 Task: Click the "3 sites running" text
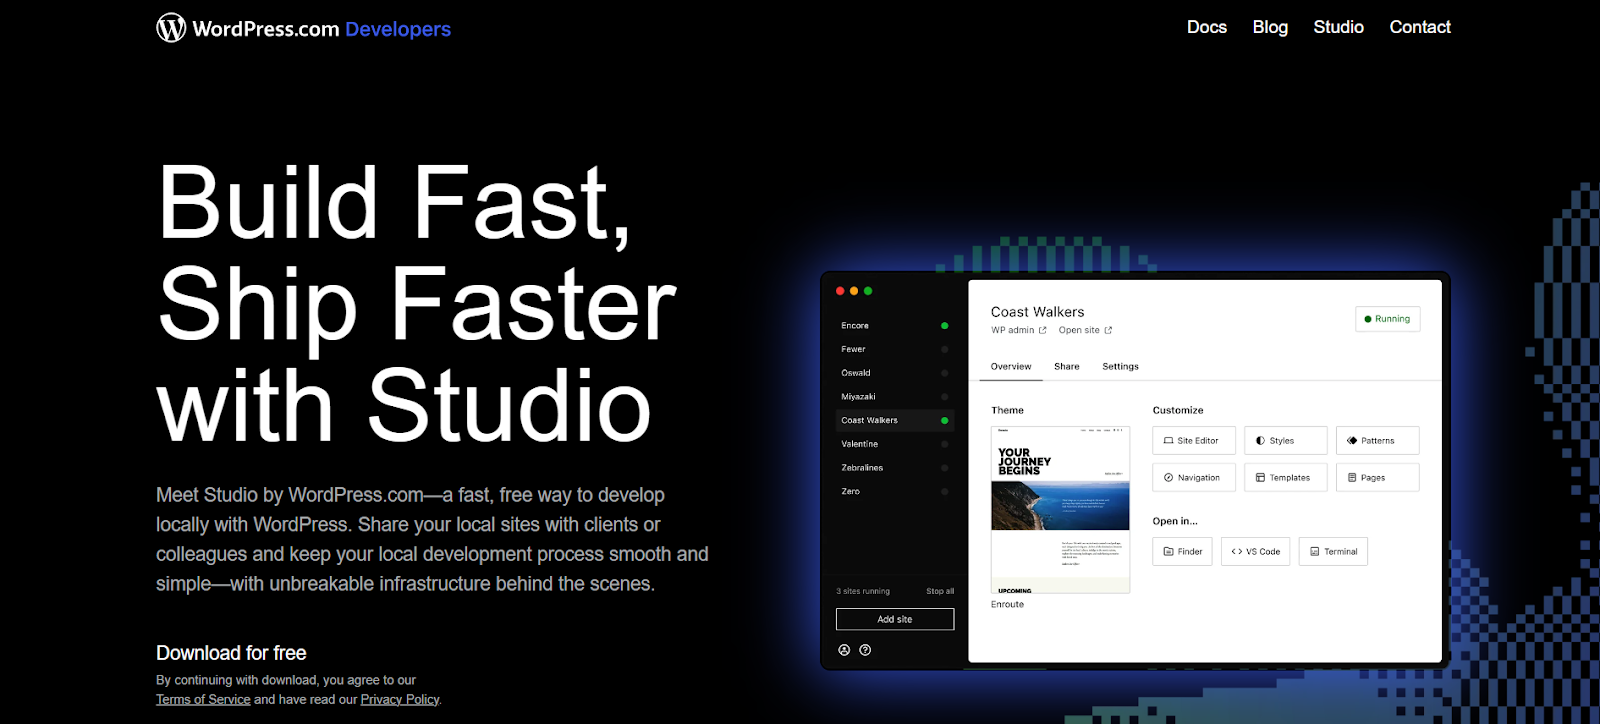(x=863, y=591)
